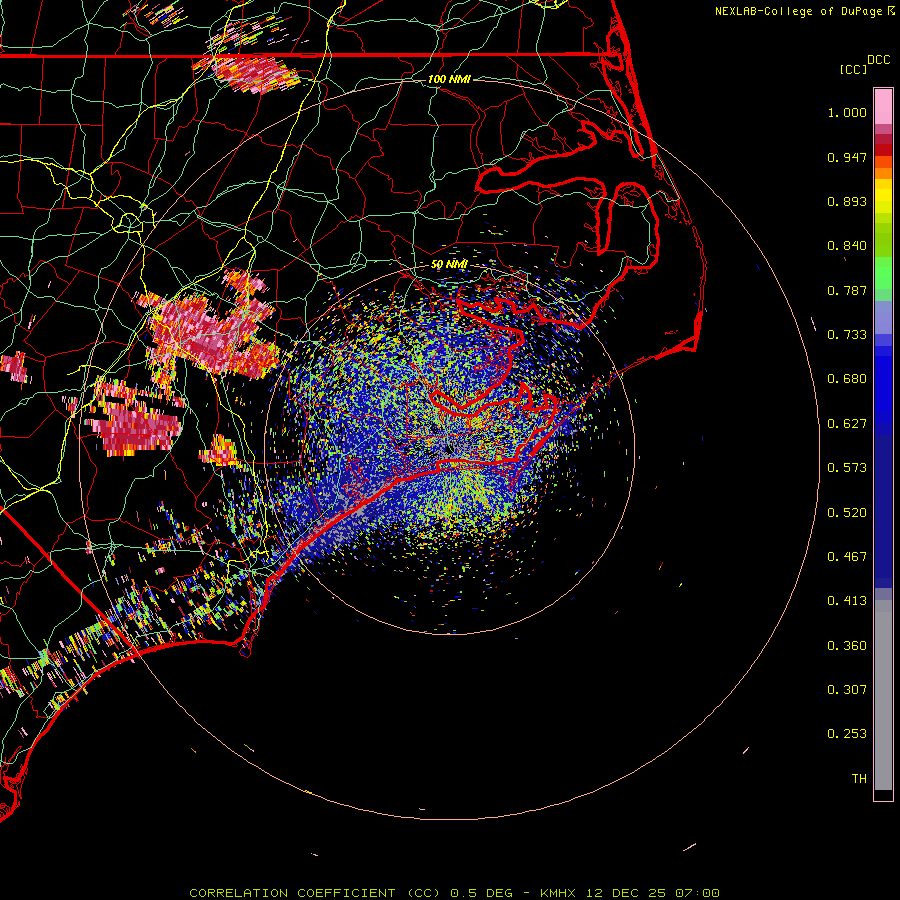Select the 1.000 scale value

847,112
